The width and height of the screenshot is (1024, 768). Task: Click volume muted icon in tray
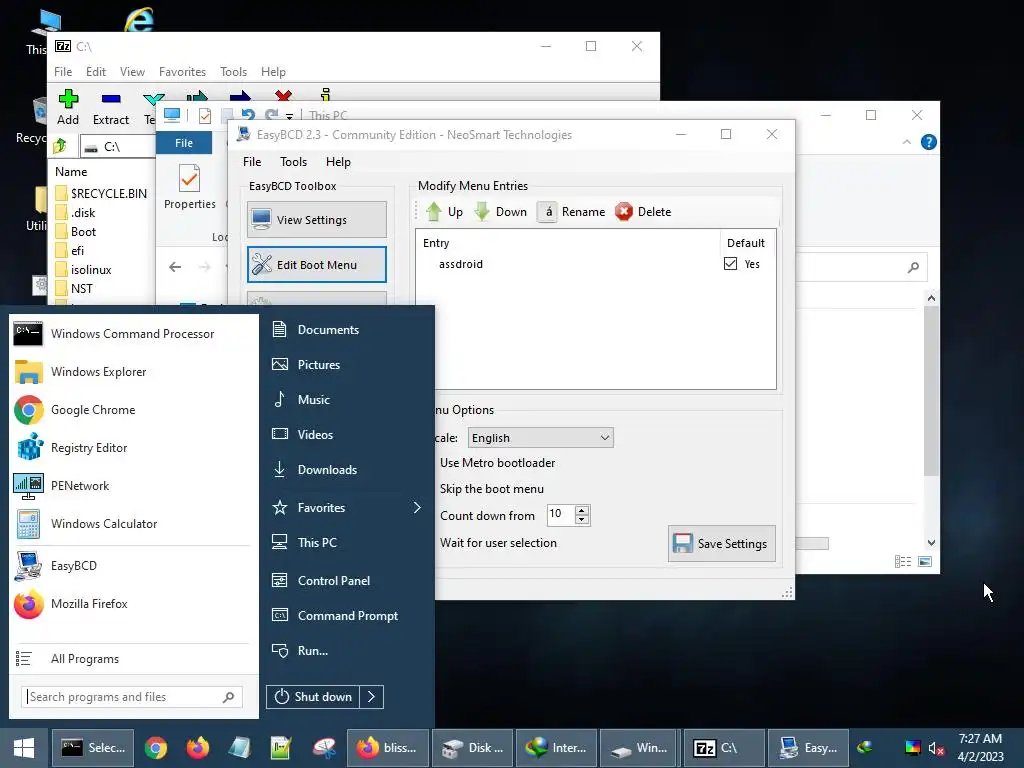(x=935, y=748)
